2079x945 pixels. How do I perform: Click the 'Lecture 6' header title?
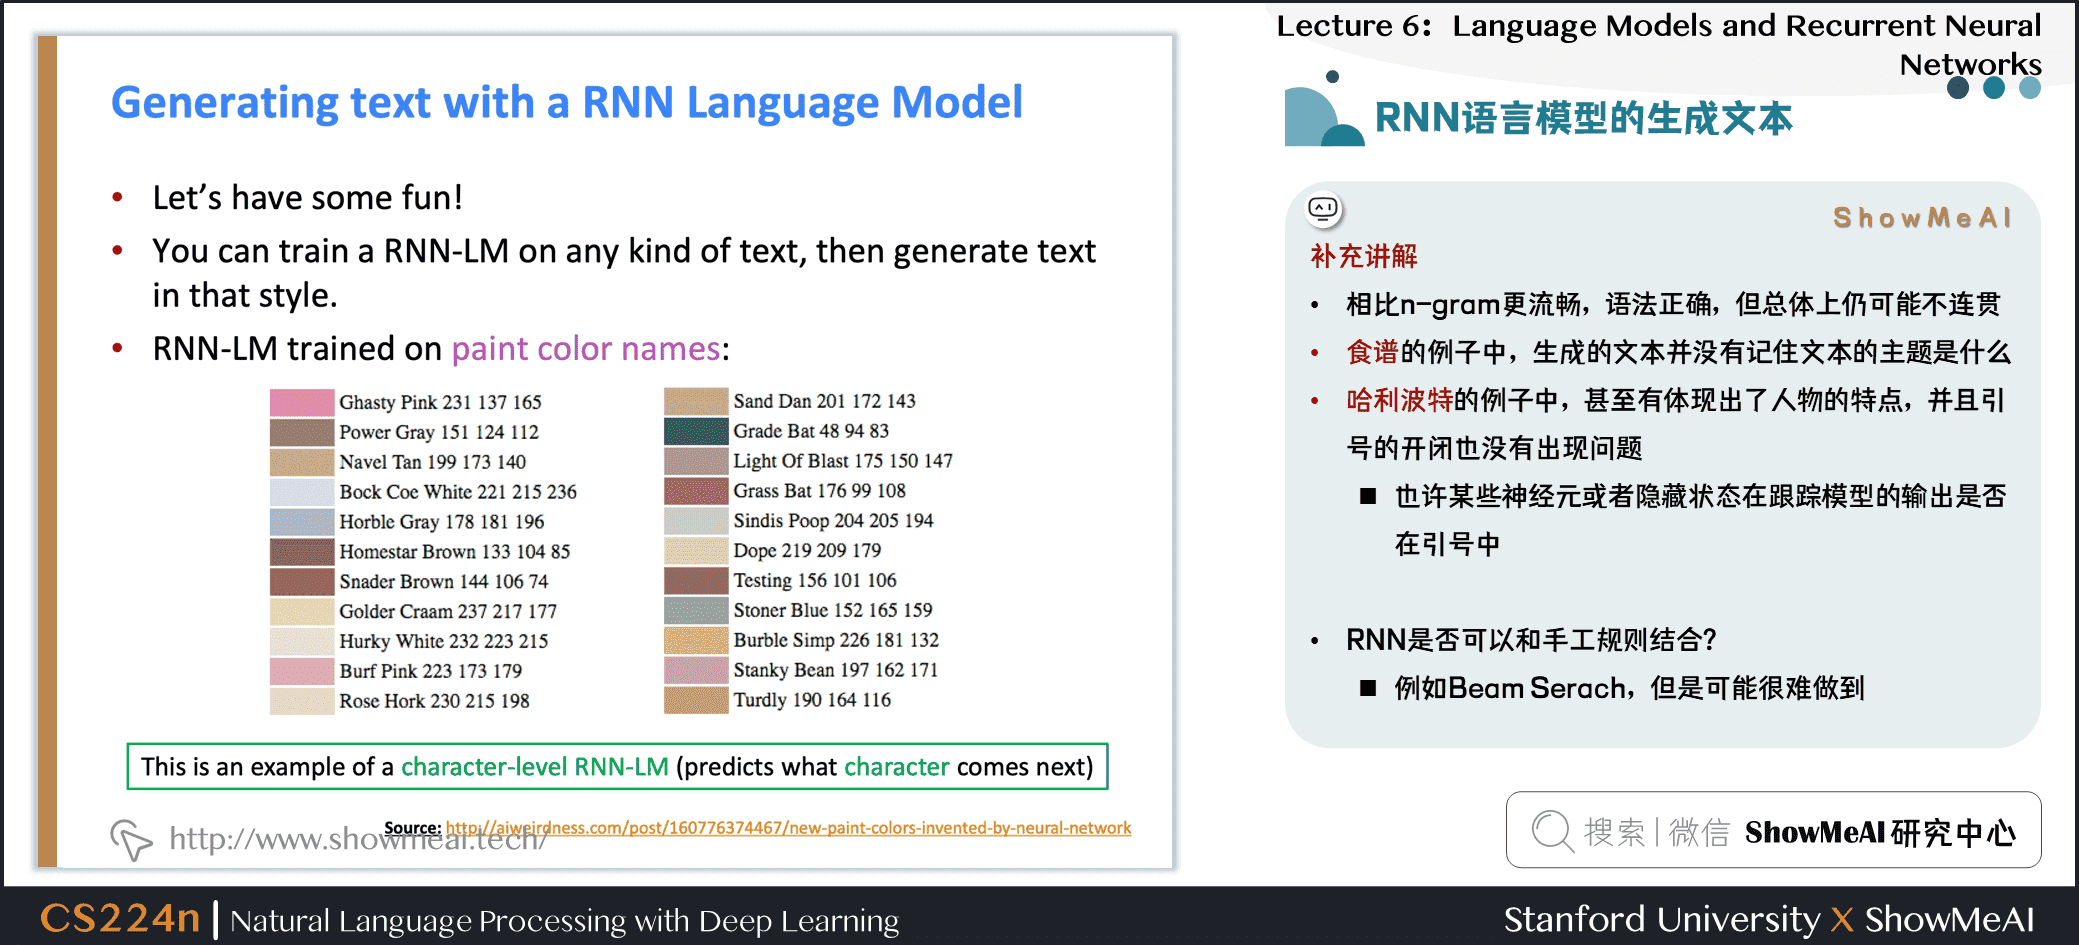(x=1659, y=44)
